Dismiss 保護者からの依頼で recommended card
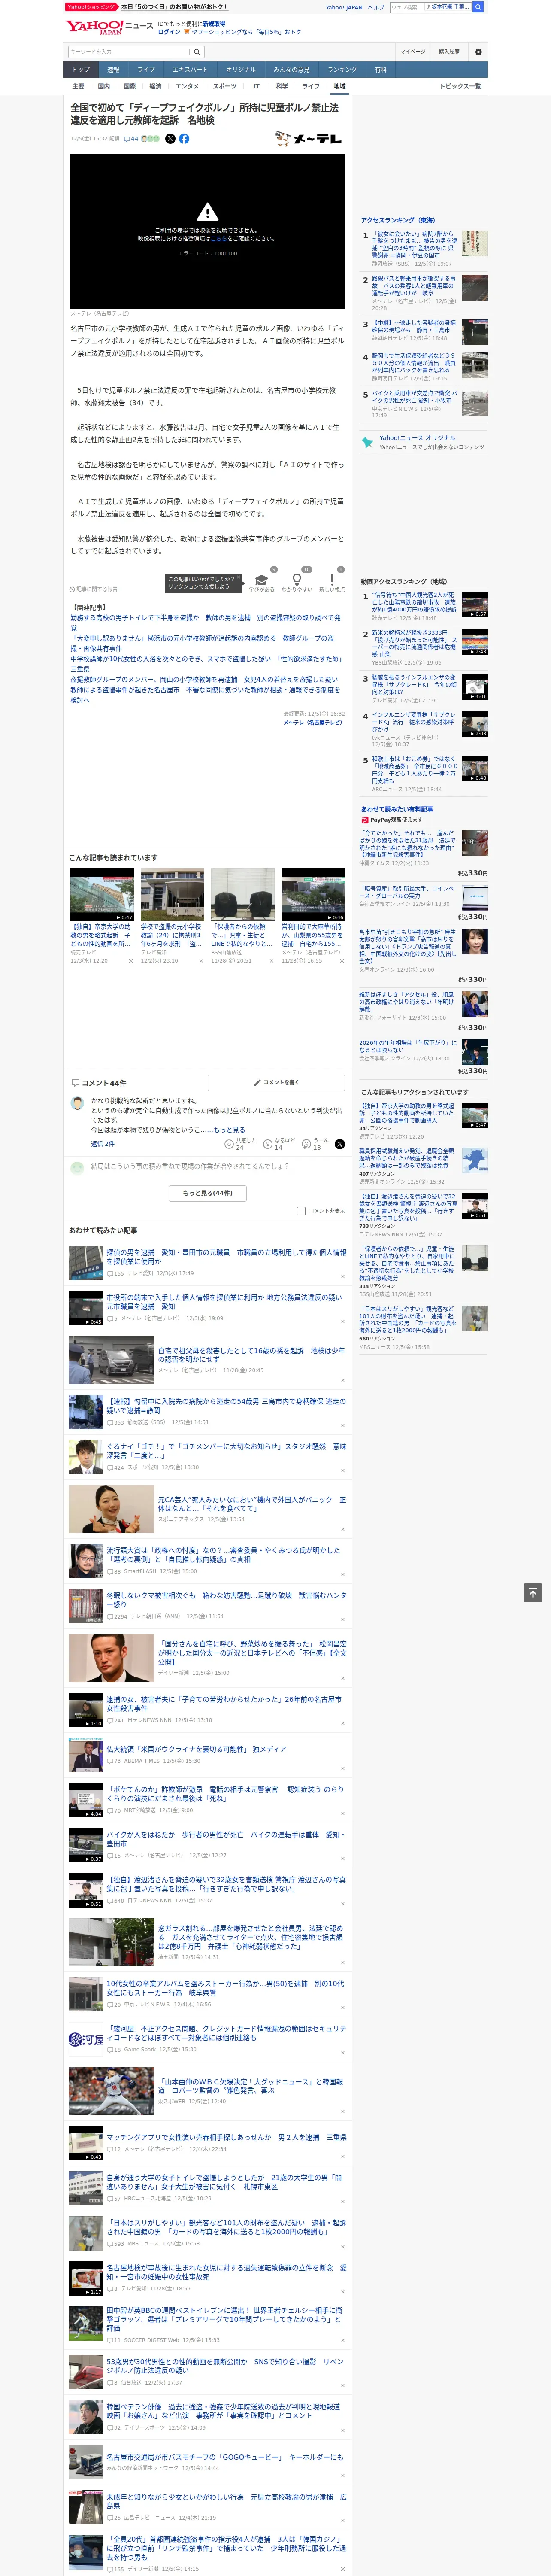 [271, 961]
